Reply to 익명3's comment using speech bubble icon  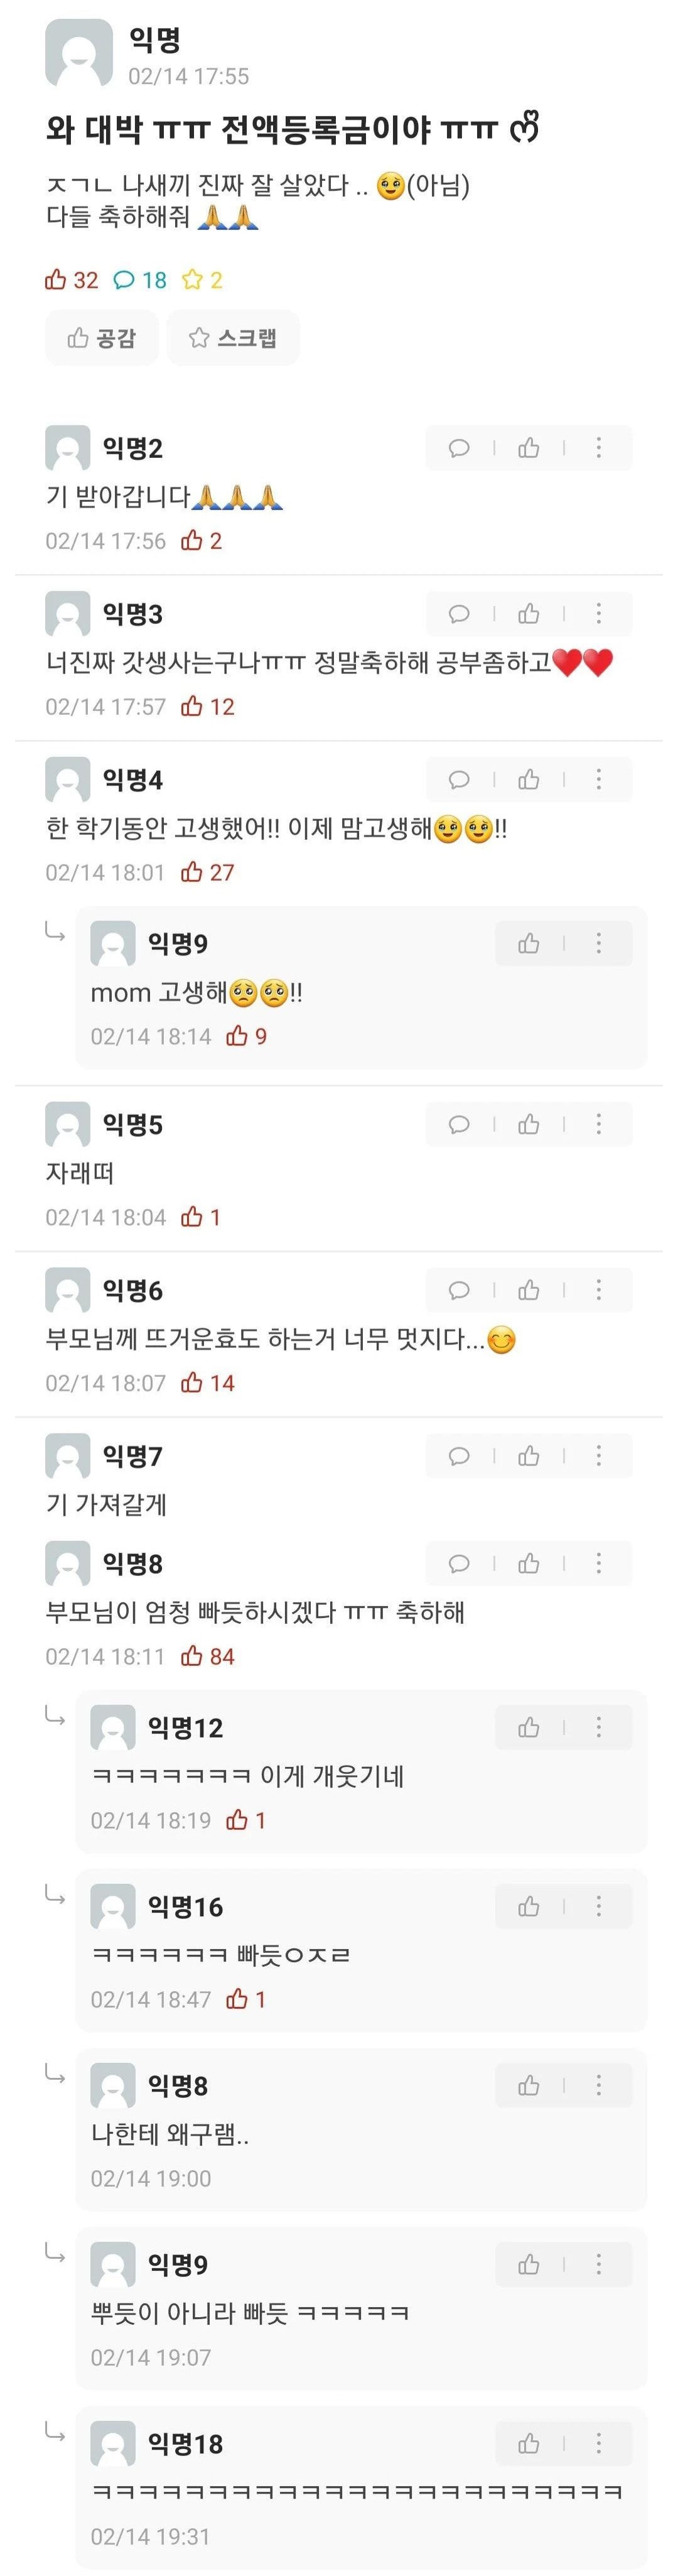pos(459,614)
